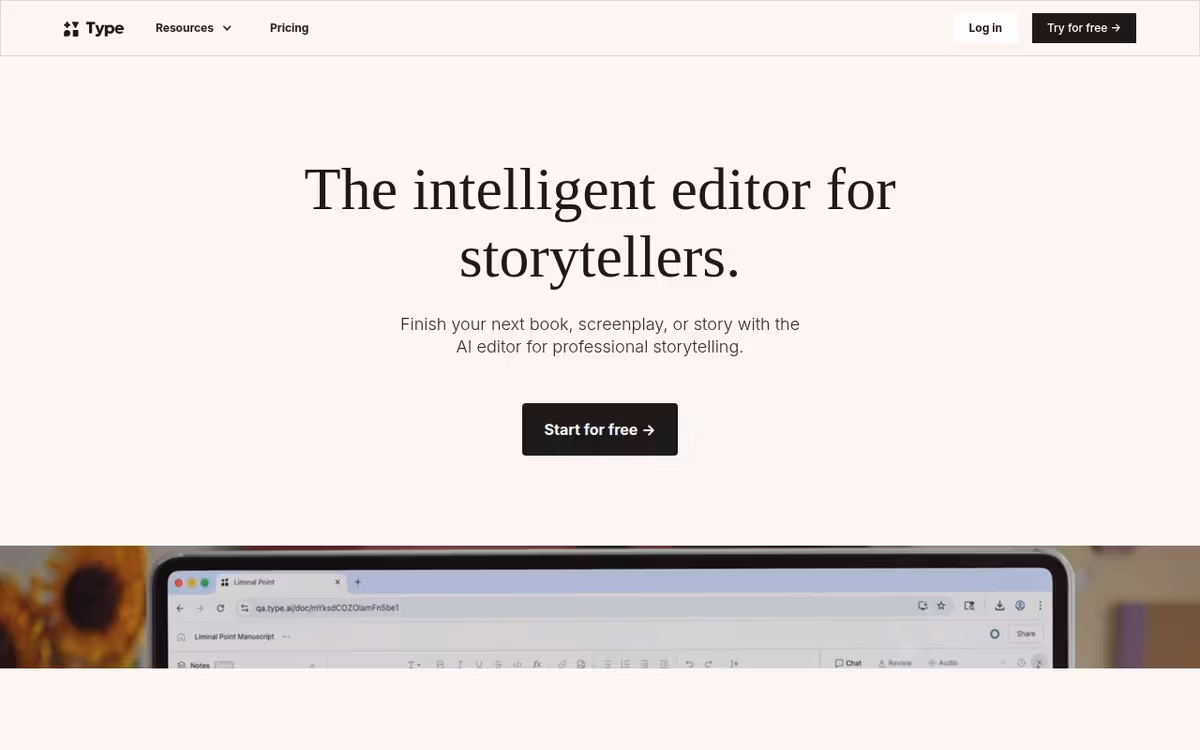Click the Type logo in the header

tap(94, 28)
